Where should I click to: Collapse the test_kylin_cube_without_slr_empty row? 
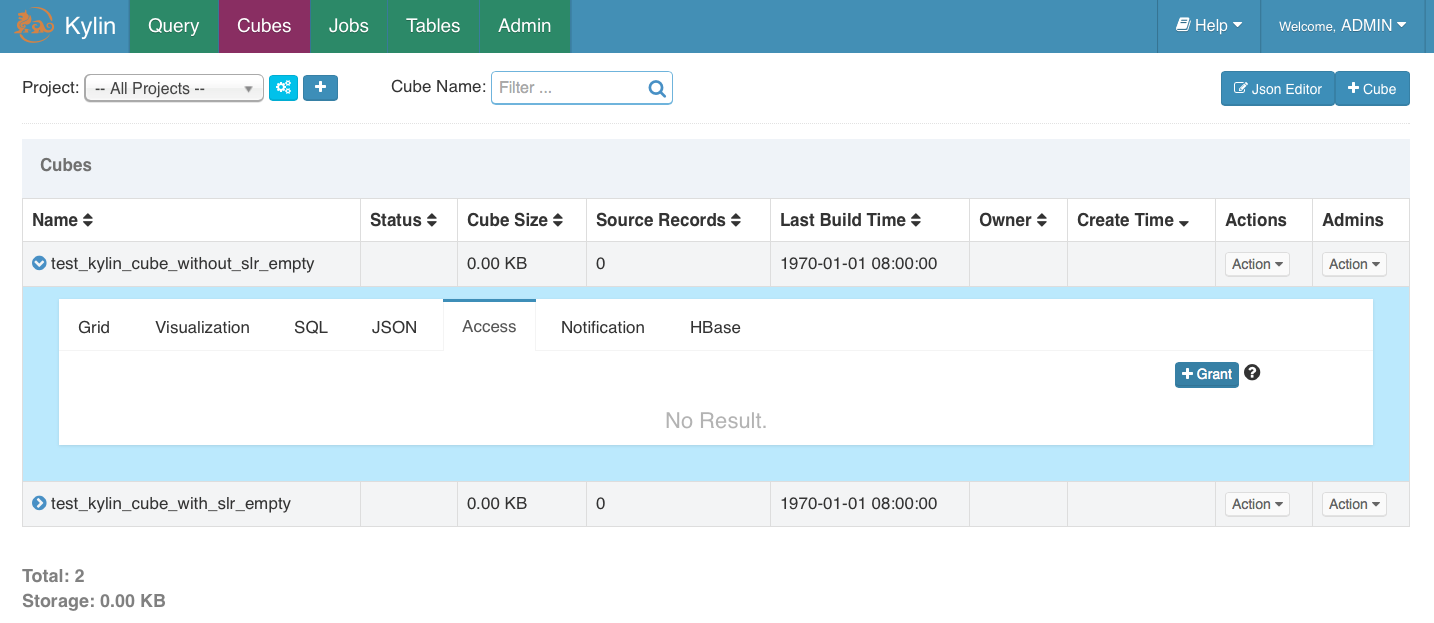pos(39,264)
